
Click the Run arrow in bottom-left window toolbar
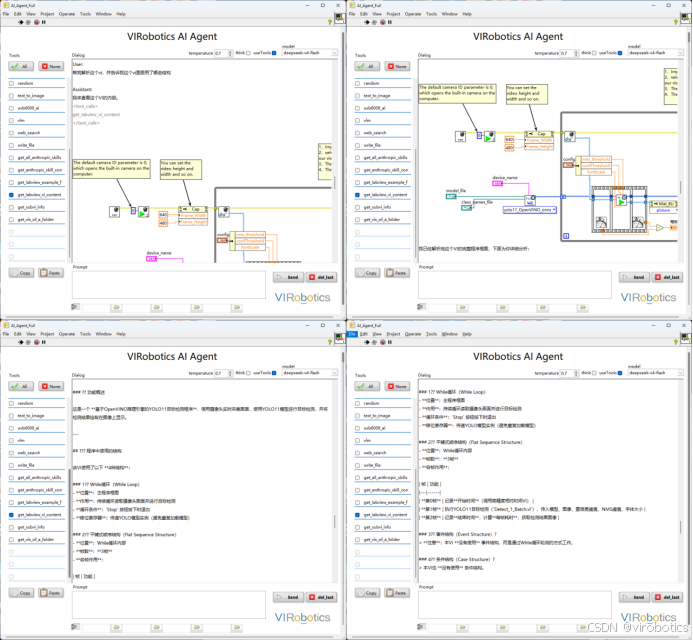tap(20, 342)
